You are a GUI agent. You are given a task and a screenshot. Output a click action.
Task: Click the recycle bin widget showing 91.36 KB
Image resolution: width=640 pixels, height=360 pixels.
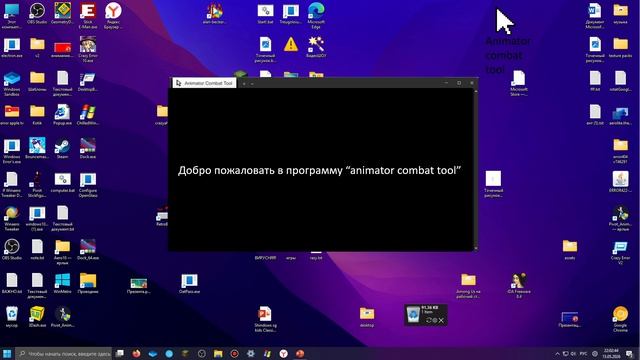(x=426, y=315)
